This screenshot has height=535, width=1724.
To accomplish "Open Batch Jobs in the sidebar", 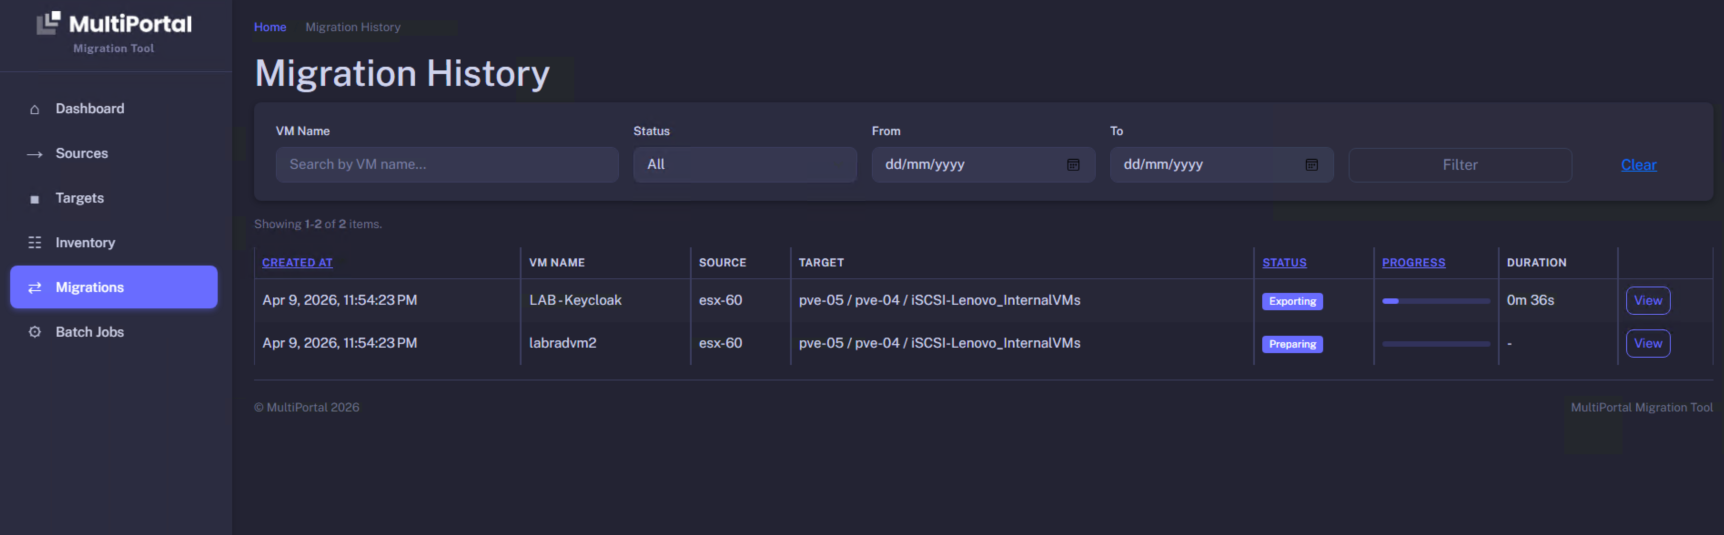I will [x=90, y=332].
